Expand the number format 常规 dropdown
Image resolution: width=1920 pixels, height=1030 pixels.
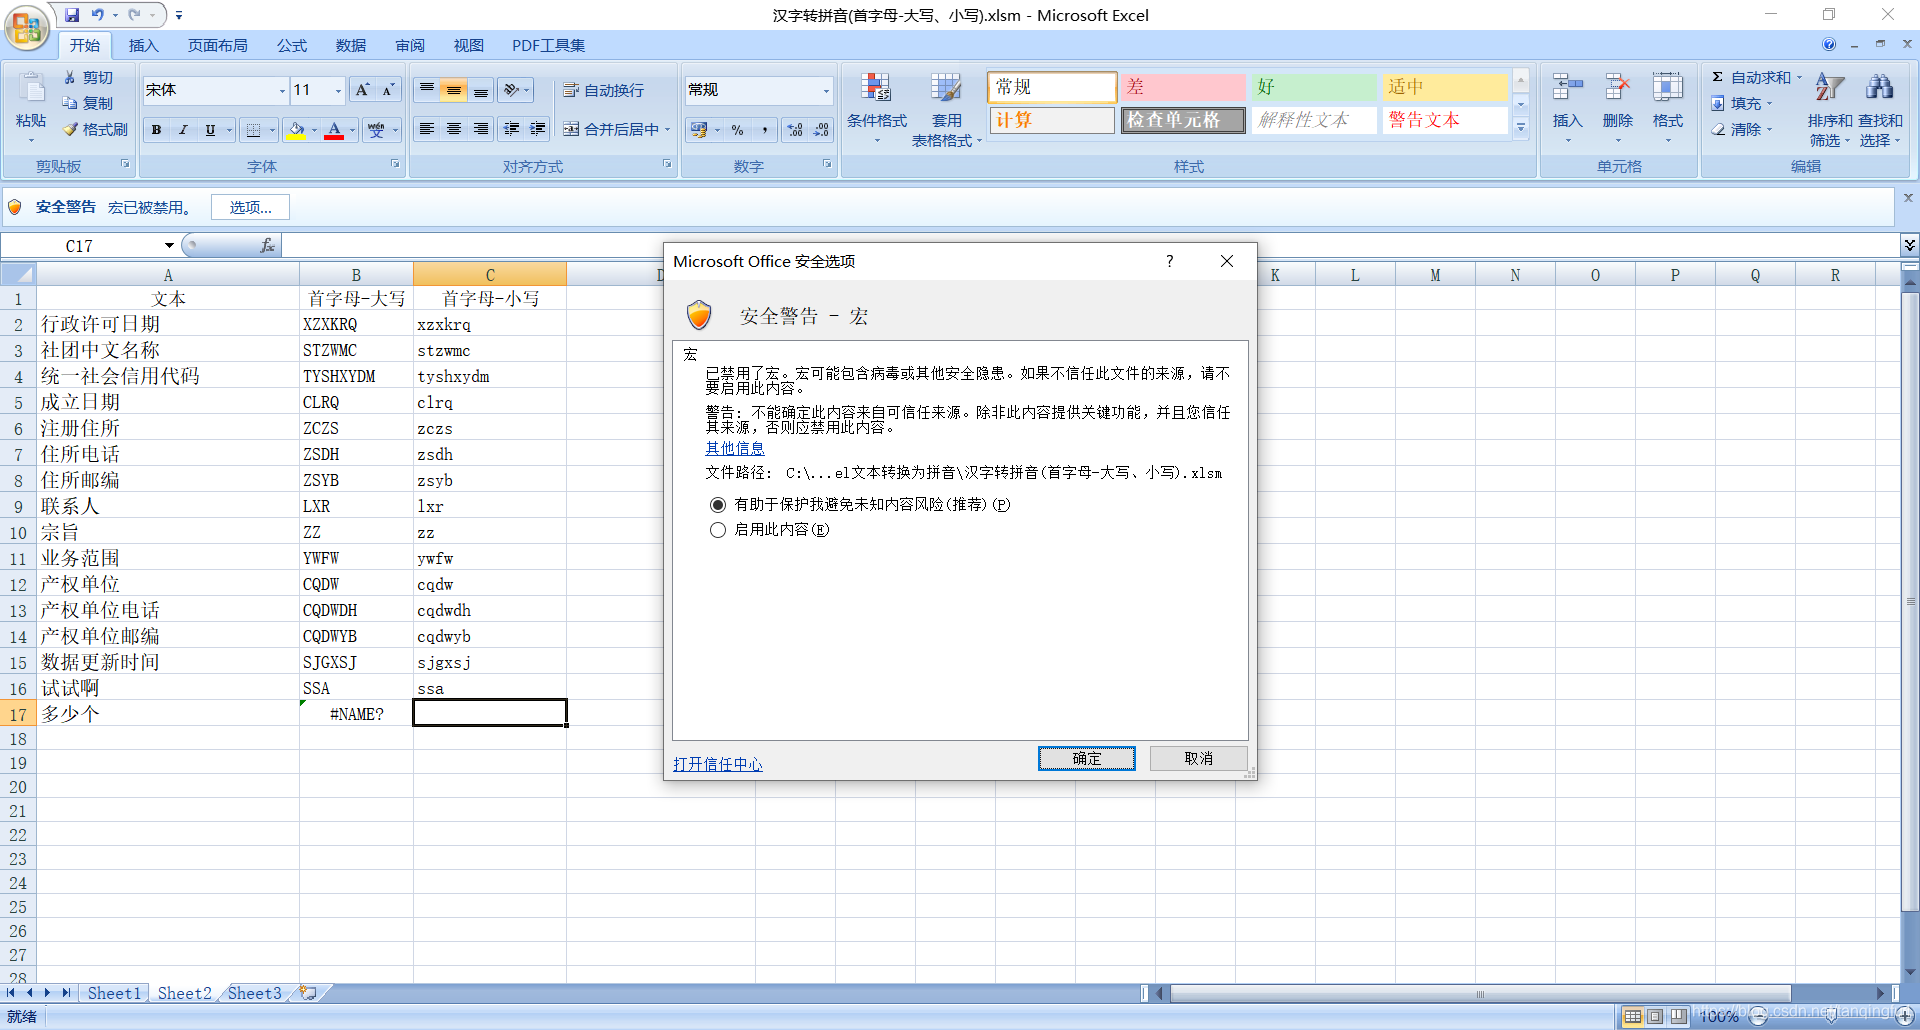pyautogui.click(x=826, y=90)
